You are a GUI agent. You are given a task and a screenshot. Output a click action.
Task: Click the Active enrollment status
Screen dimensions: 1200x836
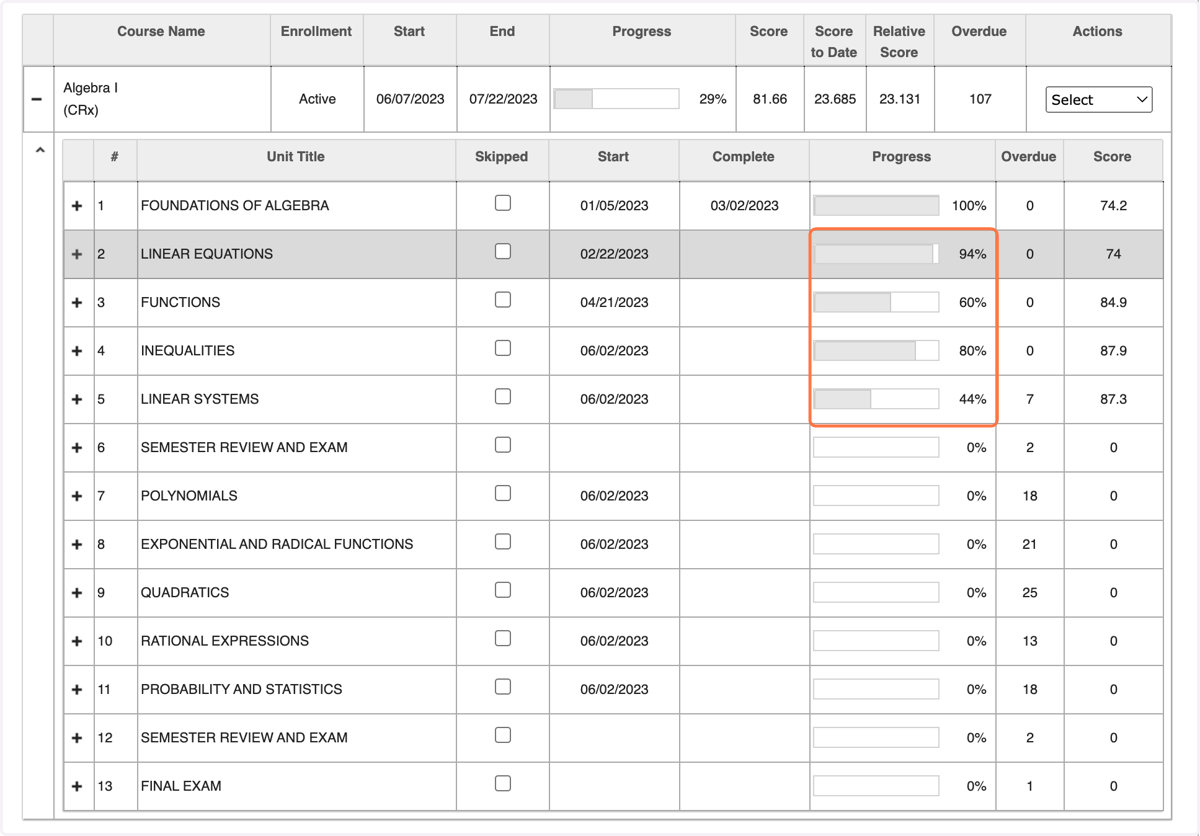coord(317,99)
